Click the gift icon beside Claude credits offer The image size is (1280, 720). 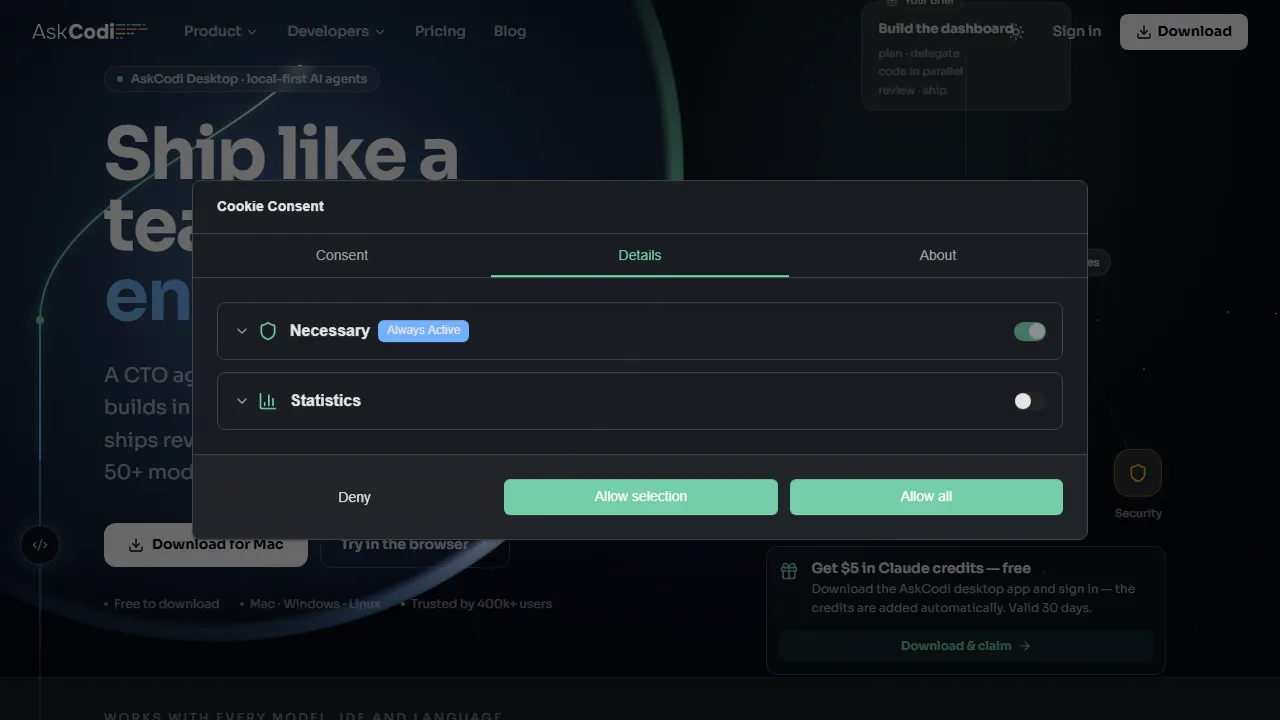[789, 571]
